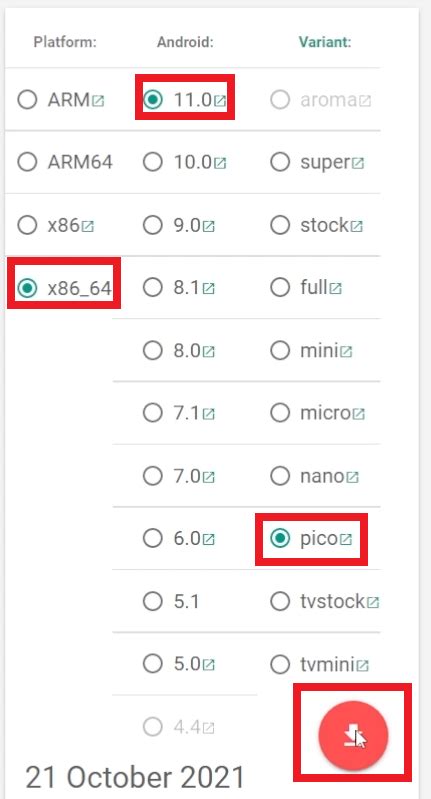Open external link icon next to 11.0

220,101
